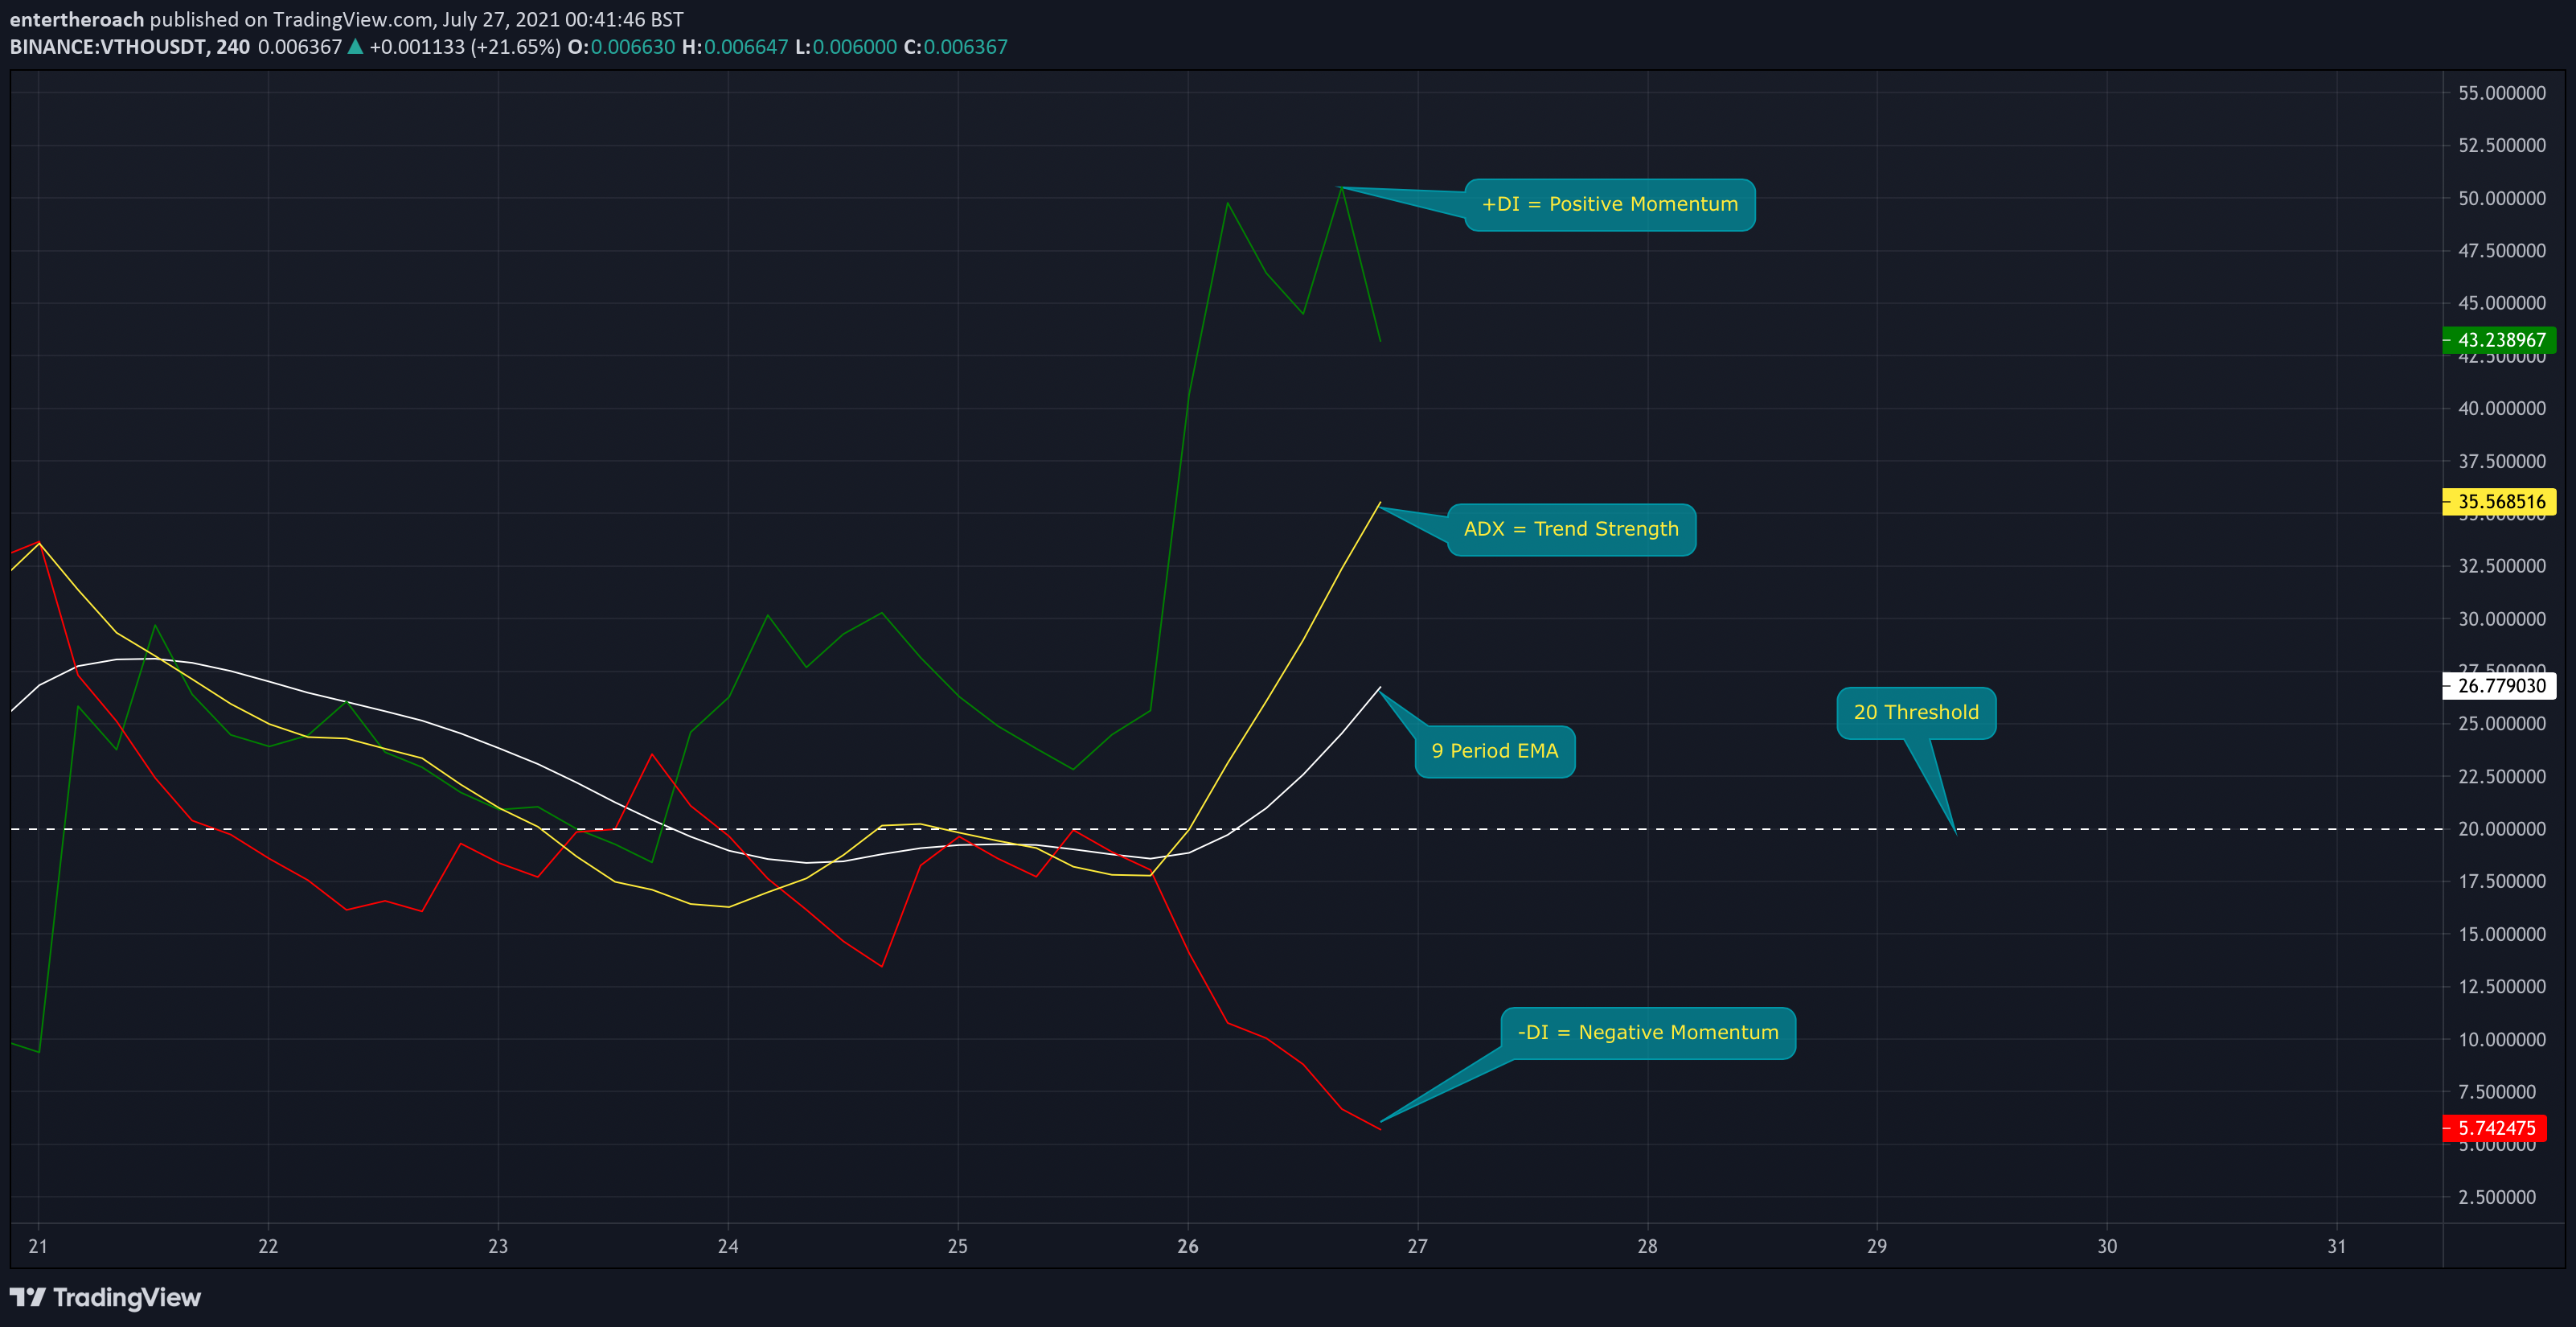The height and width of the screenshot is (1327, 2576).
Task: Click the TradingView logo at bottom left
Action: [x=105, y=1297]
